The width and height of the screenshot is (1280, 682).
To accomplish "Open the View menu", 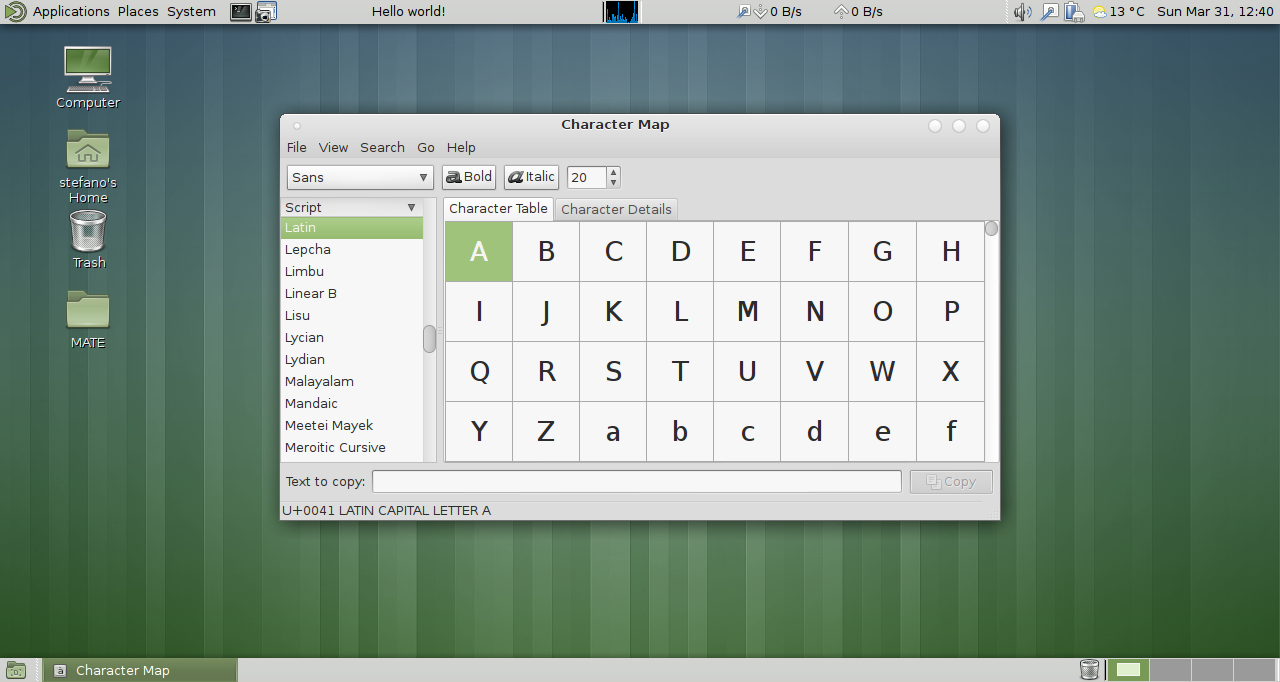I will 333,147.
